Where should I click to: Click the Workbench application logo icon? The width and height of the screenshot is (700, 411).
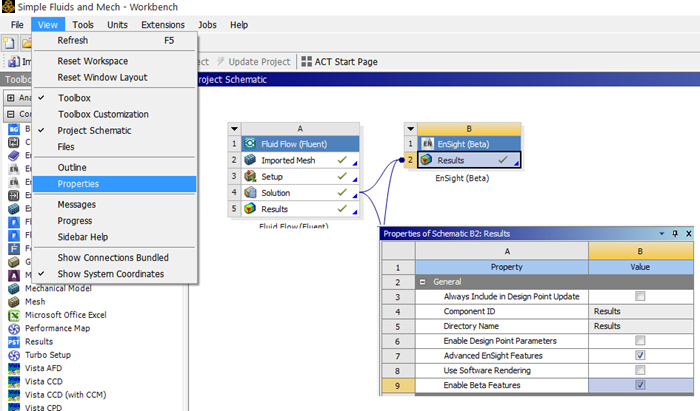point(8,7)
